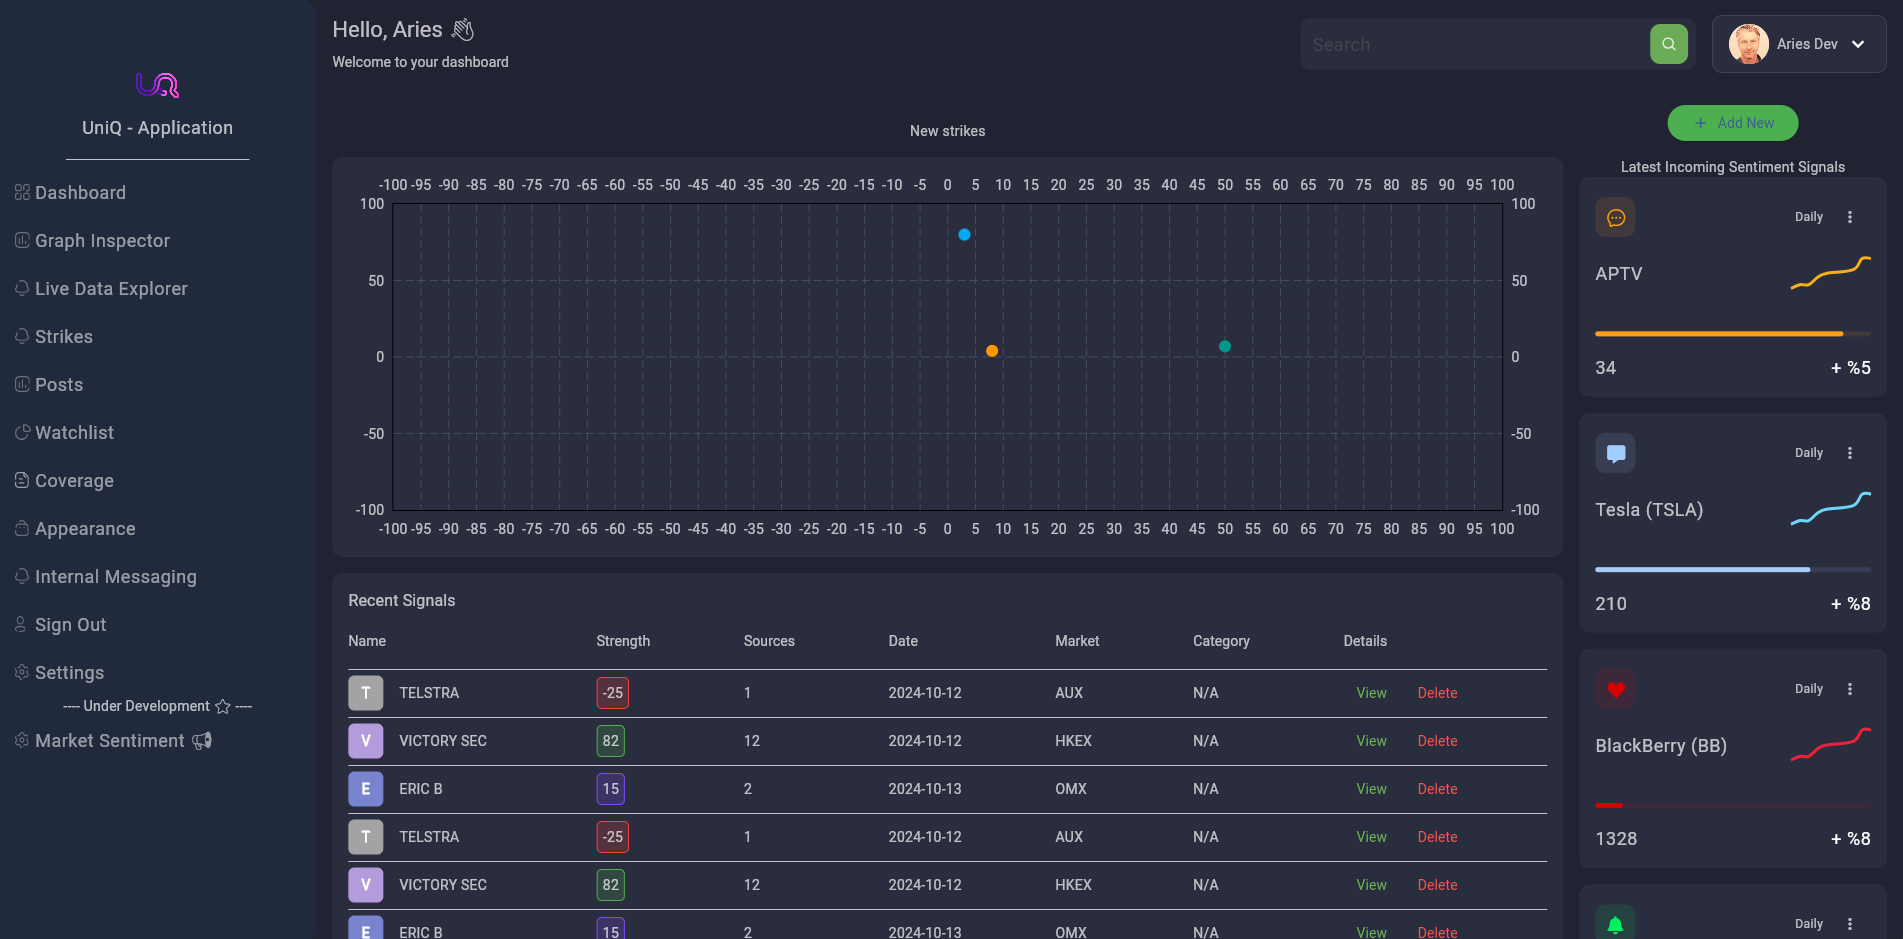Click the Sign Out user icon
Viewport: 1903px width, 939px height.
pos(21,624)
